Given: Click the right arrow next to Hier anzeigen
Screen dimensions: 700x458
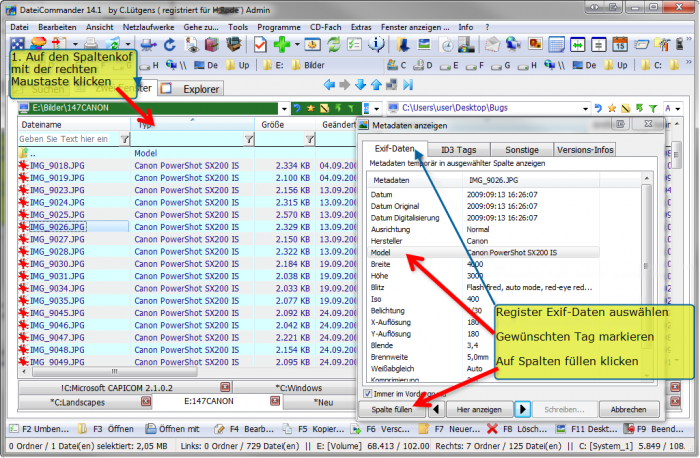Looking at the screenshot, I should 522,409.
